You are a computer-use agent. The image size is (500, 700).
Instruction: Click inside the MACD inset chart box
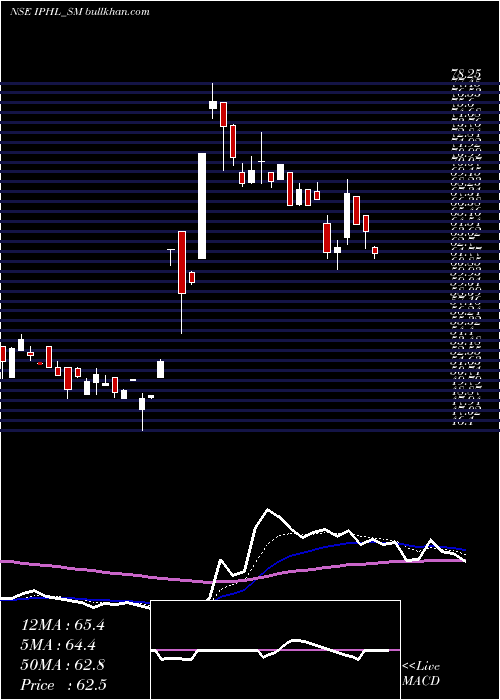275,650
